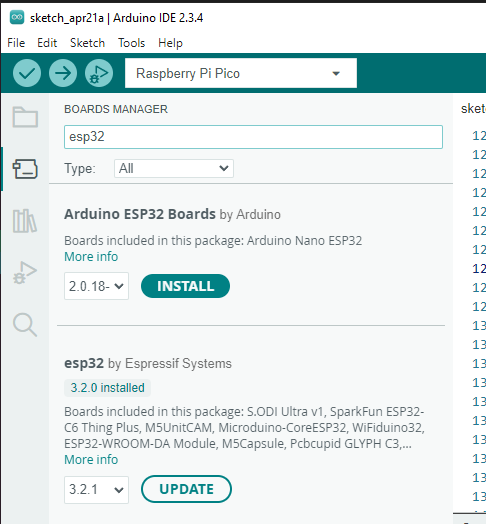Open the Edit menu
Screen dimensions: 486x524
(x=47, y=43)
